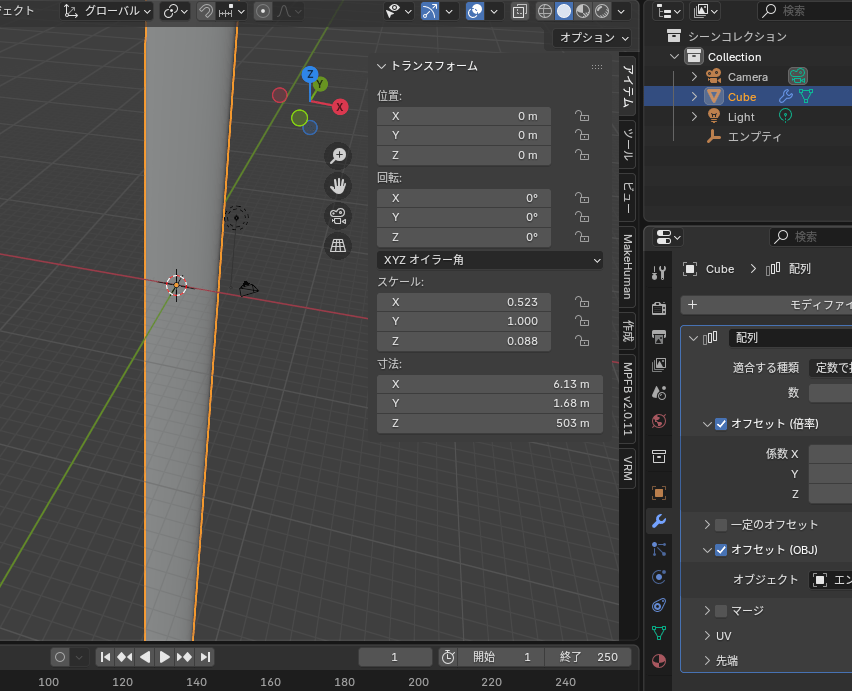Enable the 一定のオフセット checkbox
Viewport: 852px width, 691px height.
(721, 525)
